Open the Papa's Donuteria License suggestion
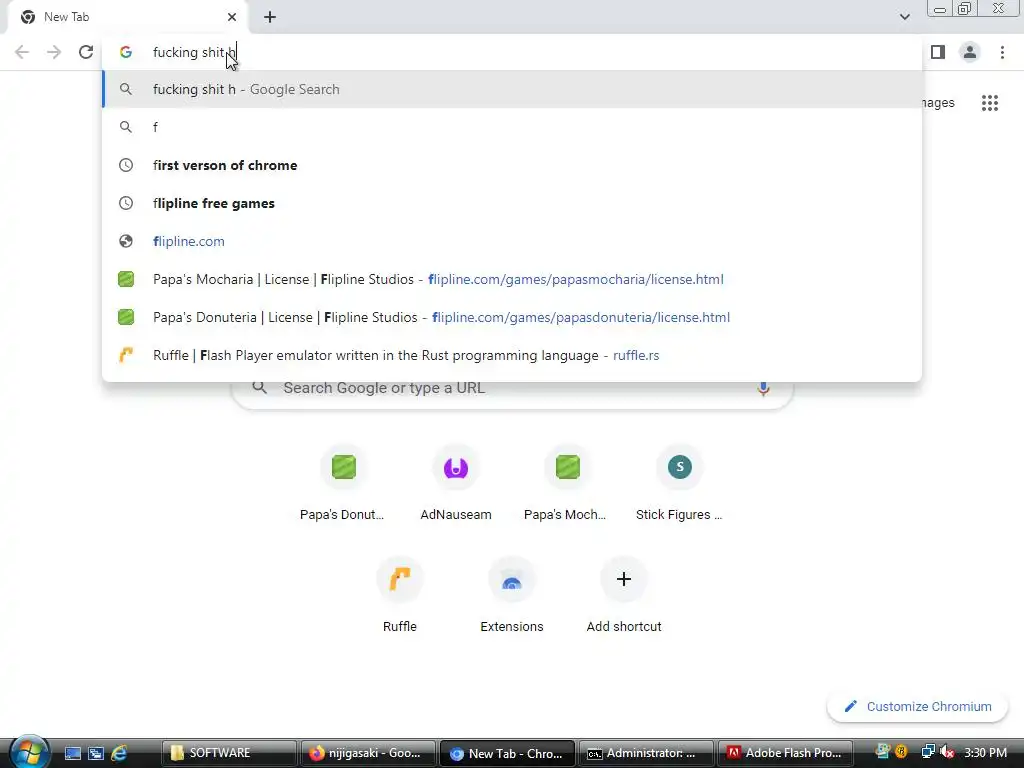 [x=512, y=317]
